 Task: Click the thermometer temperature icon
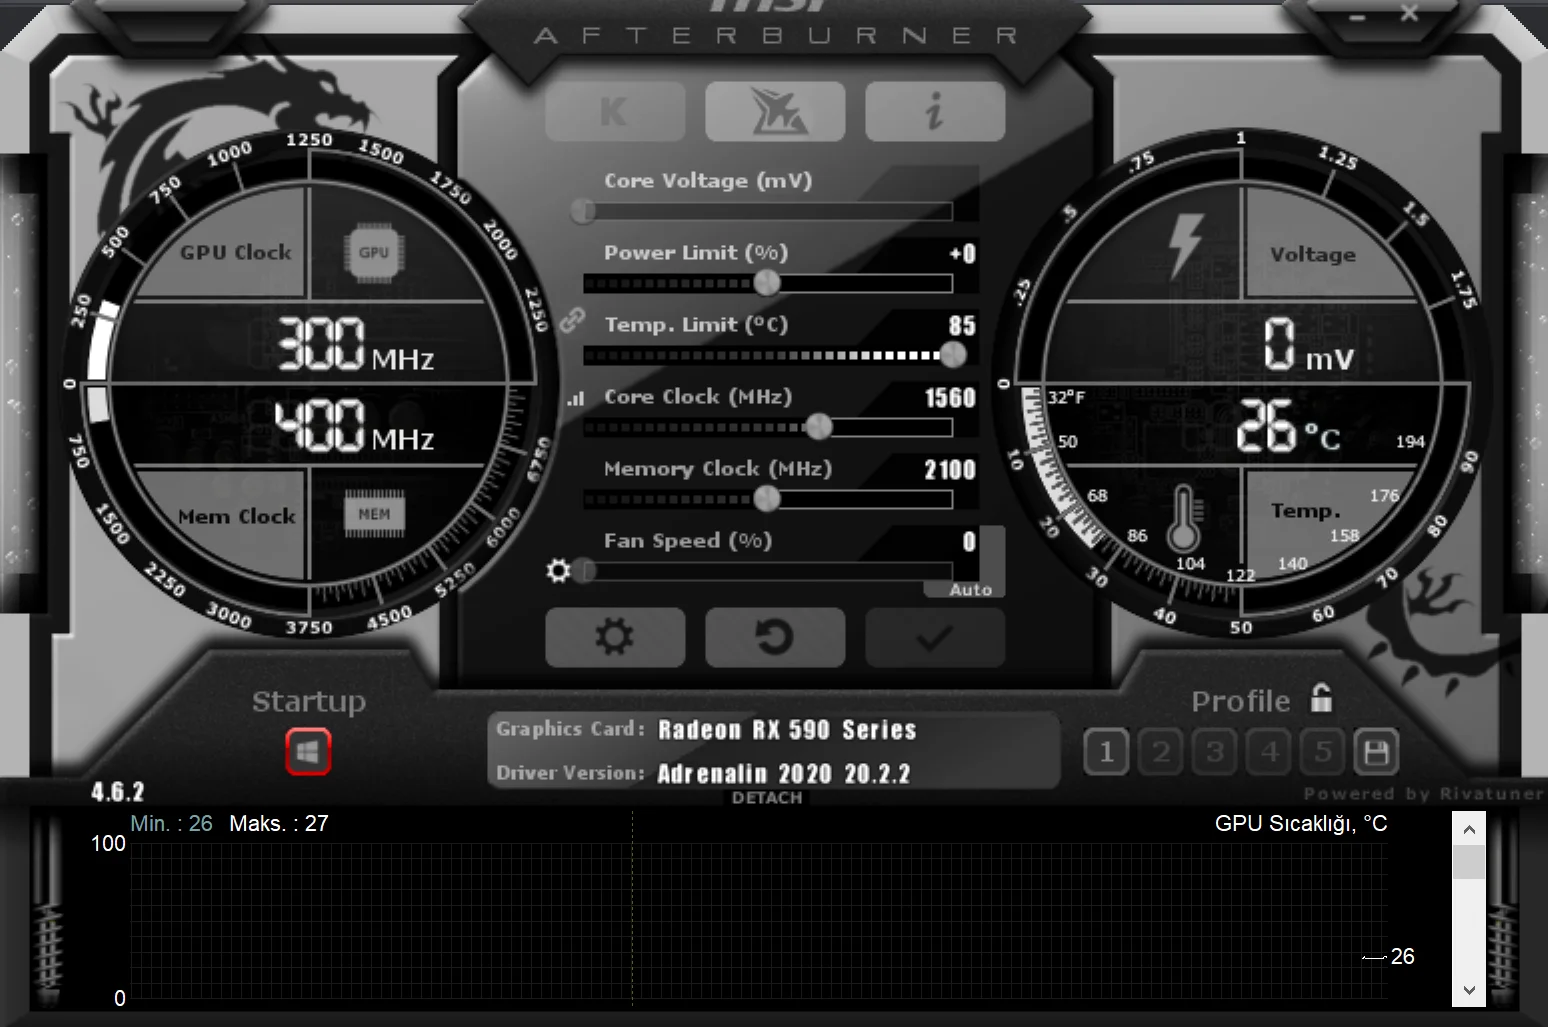tap(1184, 518)
